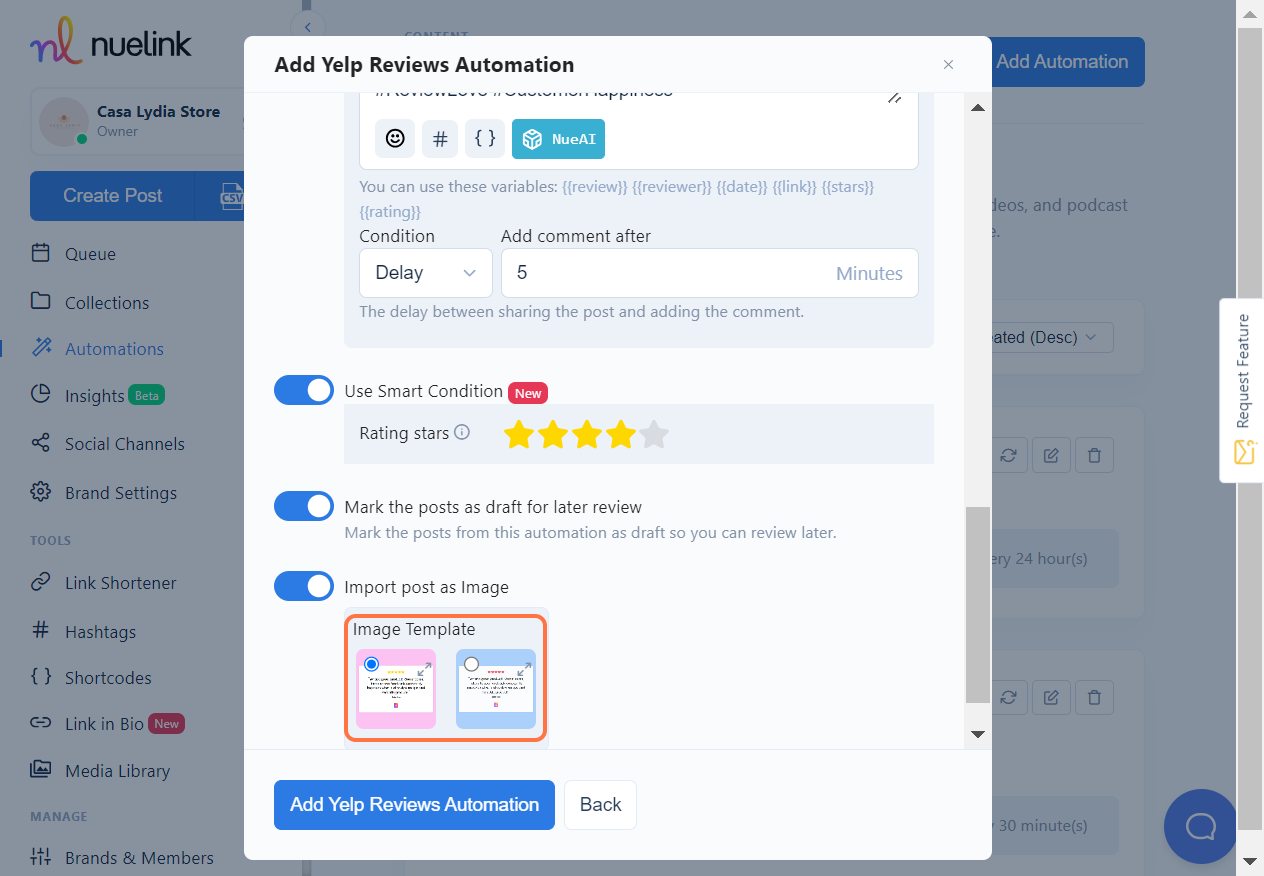This screenshot has width=1264, height=876.
Task: Click the dialog's vertical scrollbar thumb
Action: pos(978,604)
